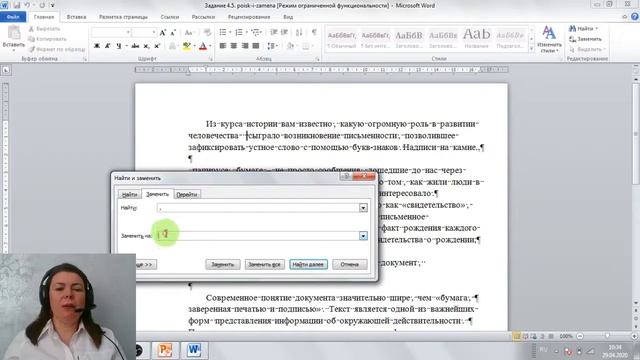Decrease font size with shrink font icon
This screenshot has height=360, width=640.
tap(173, 32)
